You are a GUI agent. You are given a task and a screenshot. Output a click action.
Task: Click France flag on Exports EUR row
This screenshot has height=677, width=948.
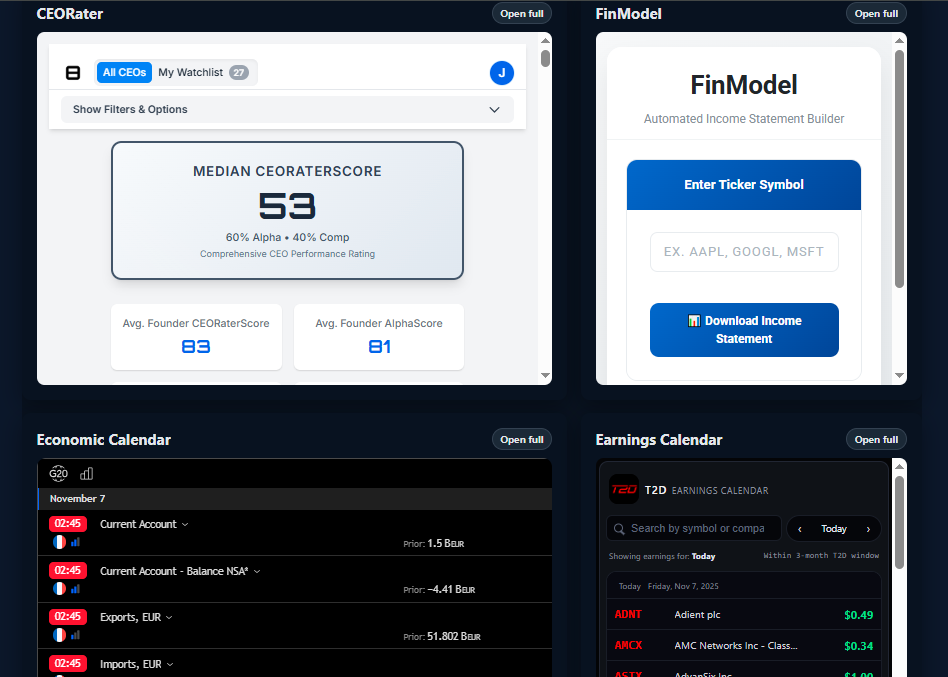[x=59, y=635]
